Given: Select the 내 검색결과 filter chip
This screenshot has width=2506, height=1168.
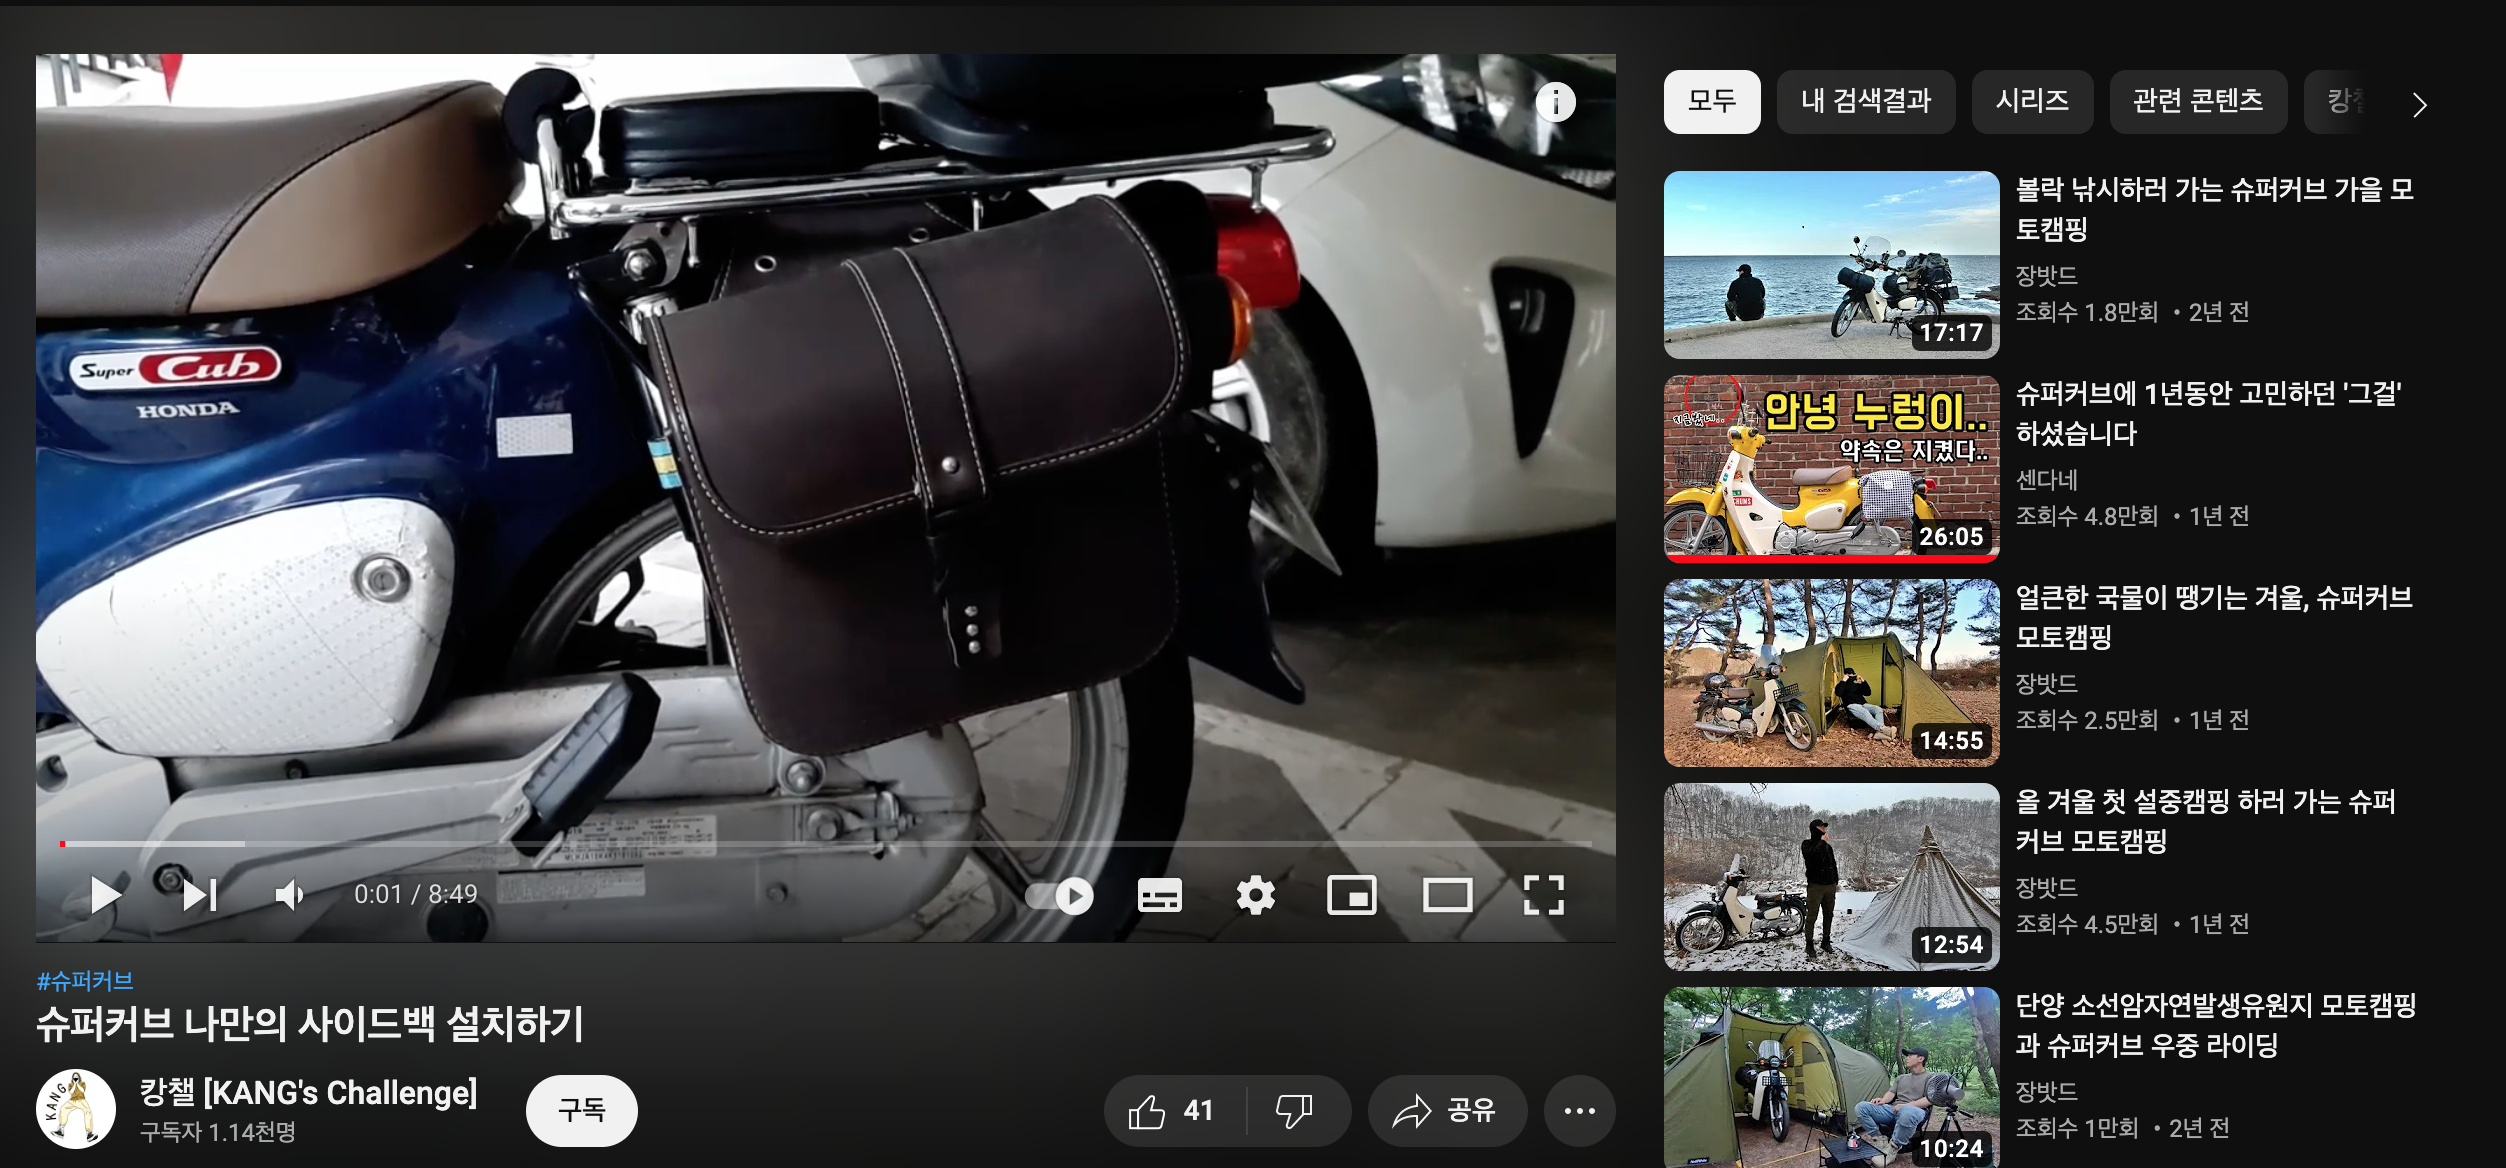Looking at the screenshot, I should (x=1865, y=101).
